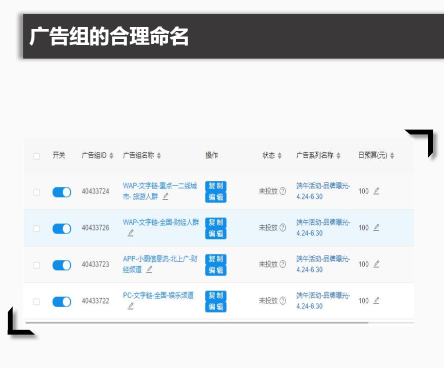Screen dimensions: 444x368
Task: Turn off the switch for ad group 40433722
Action: [x=62, y=302]
